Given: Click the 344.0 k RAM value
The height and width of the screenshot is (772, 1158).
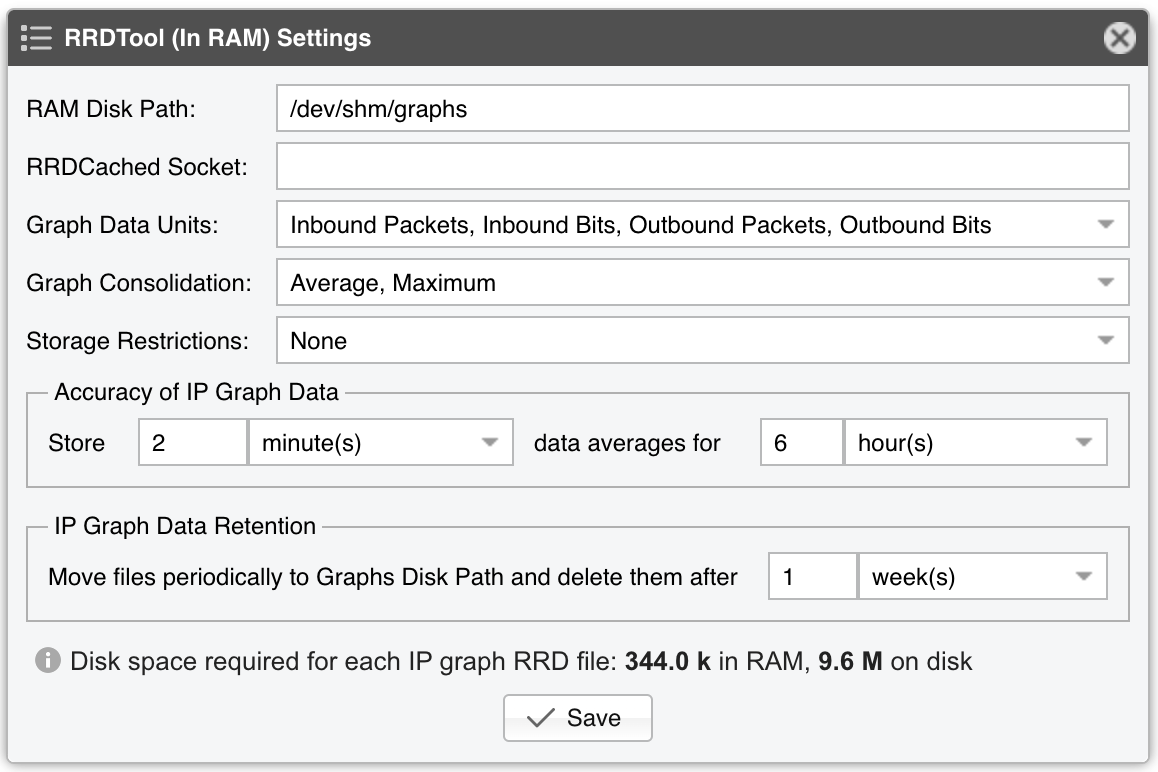Looking at the screenshot, I should coord(668,660).
